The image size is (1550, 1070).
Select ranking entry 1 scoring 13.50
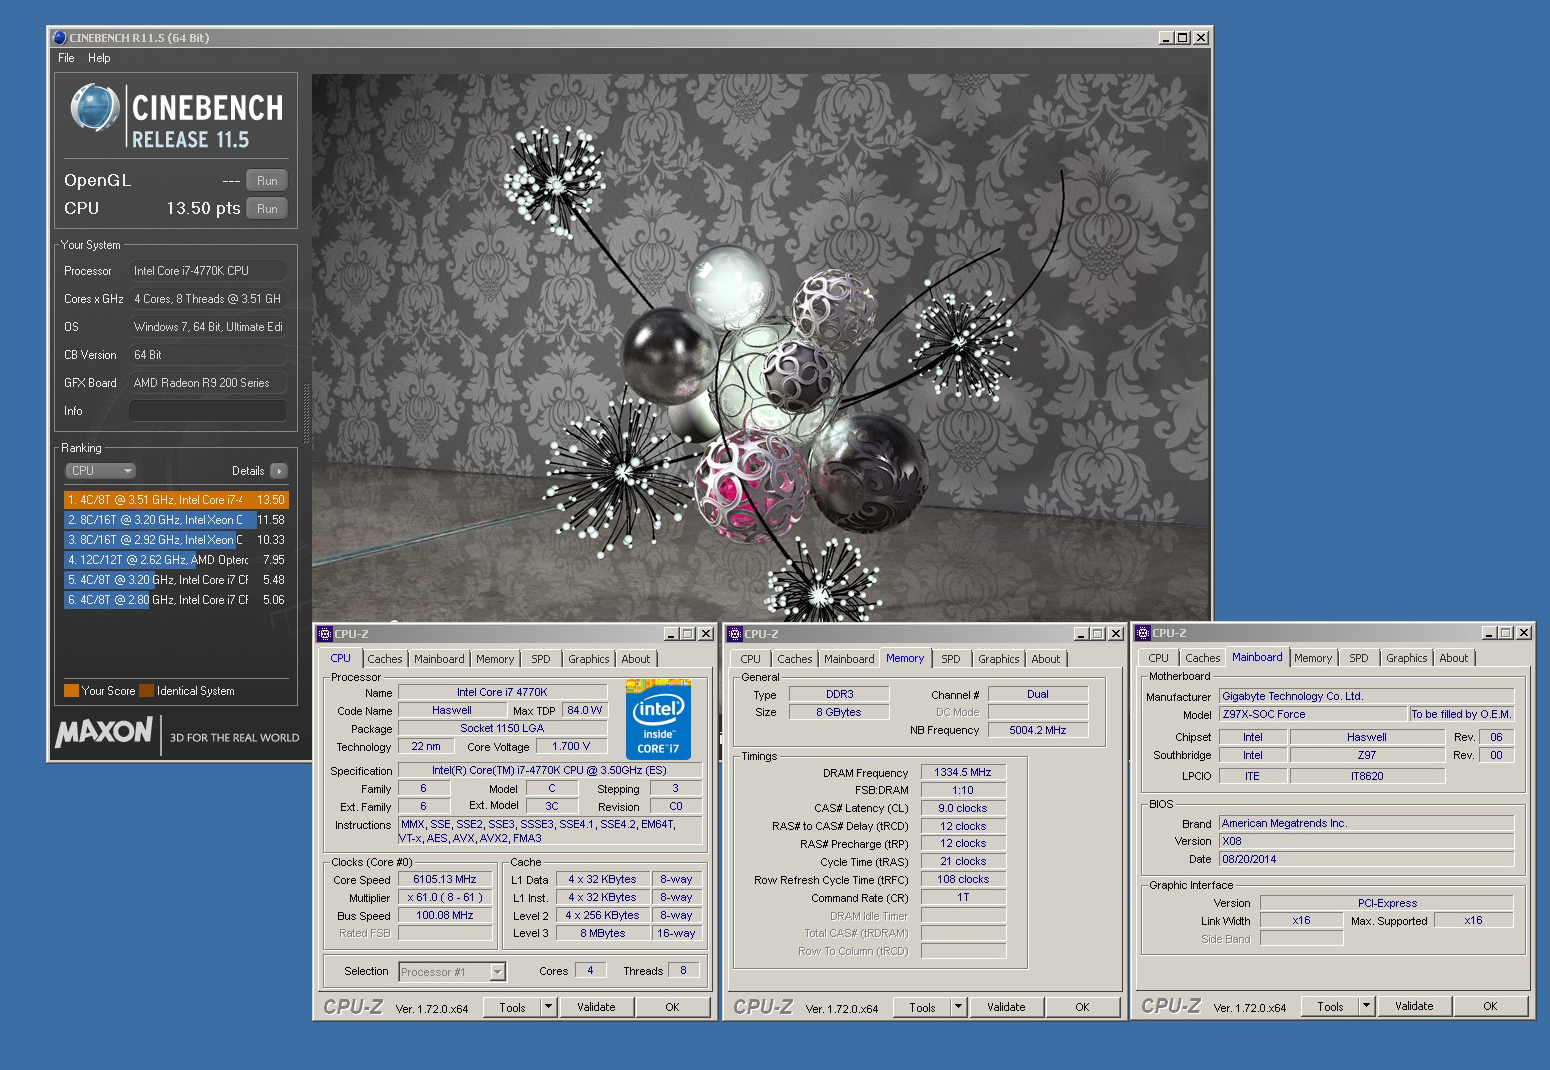[176, 500]
